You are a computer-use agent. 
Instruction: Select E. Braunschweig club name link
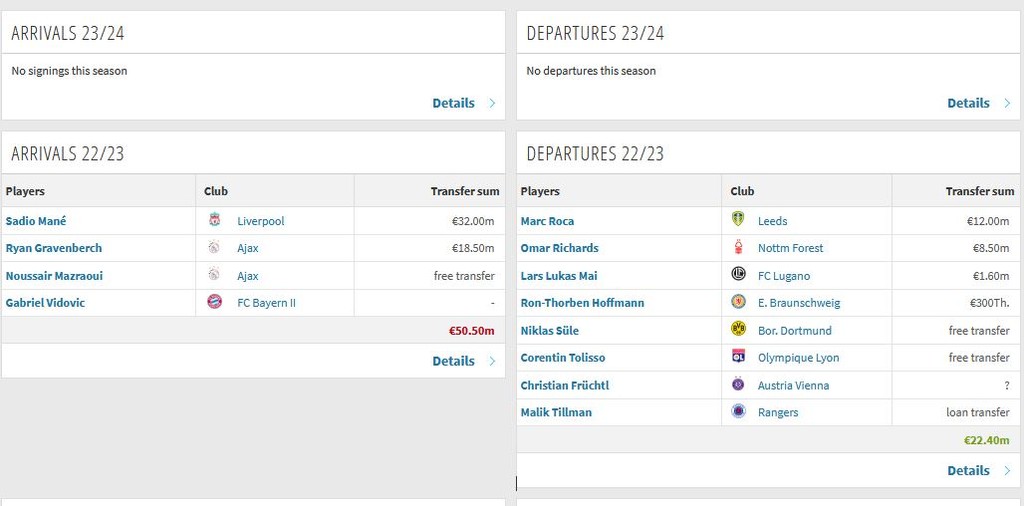pyautogui.click(x=799, y=303)
